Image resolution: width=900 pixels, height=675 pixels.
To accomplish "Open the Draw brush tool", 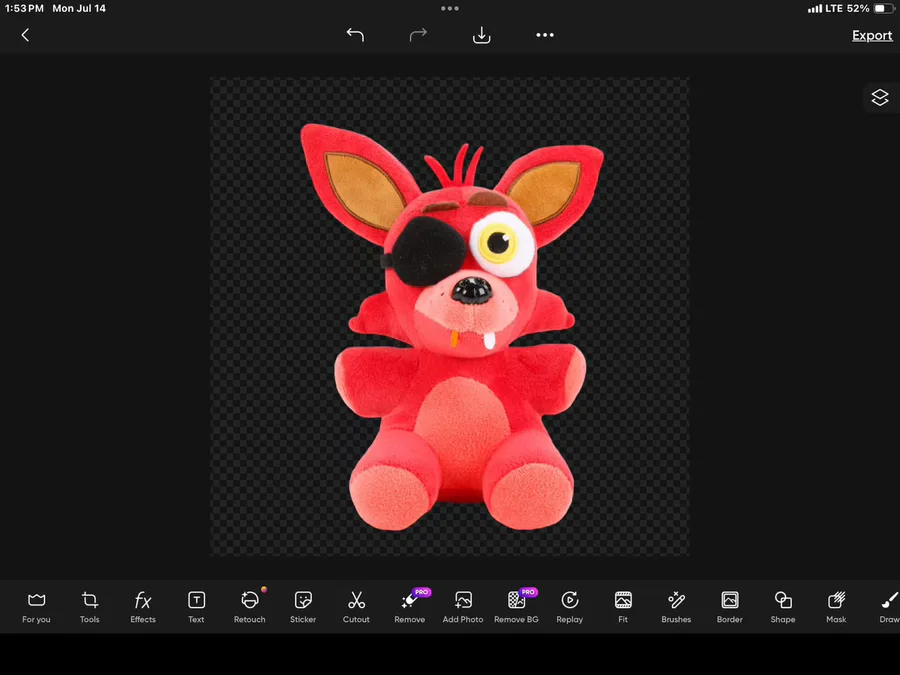I will click(889, 607).
